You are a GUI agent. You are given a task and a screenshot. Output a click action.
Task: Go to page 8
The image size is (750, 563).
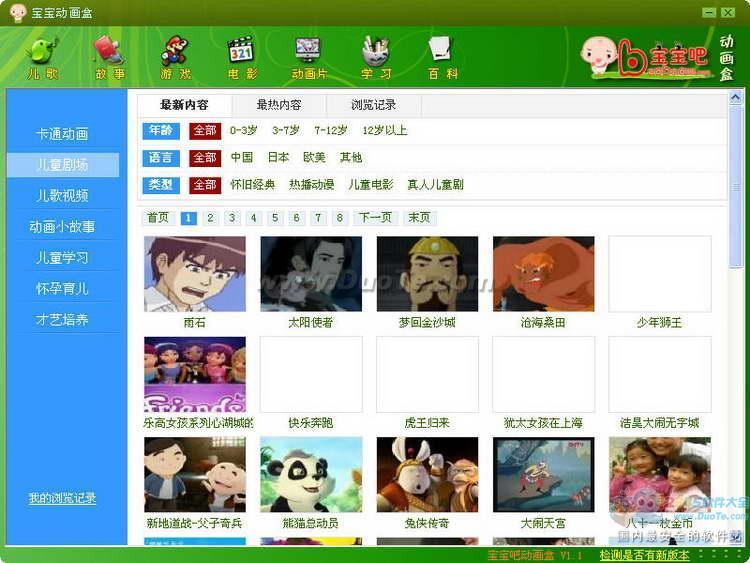(340, 218)
